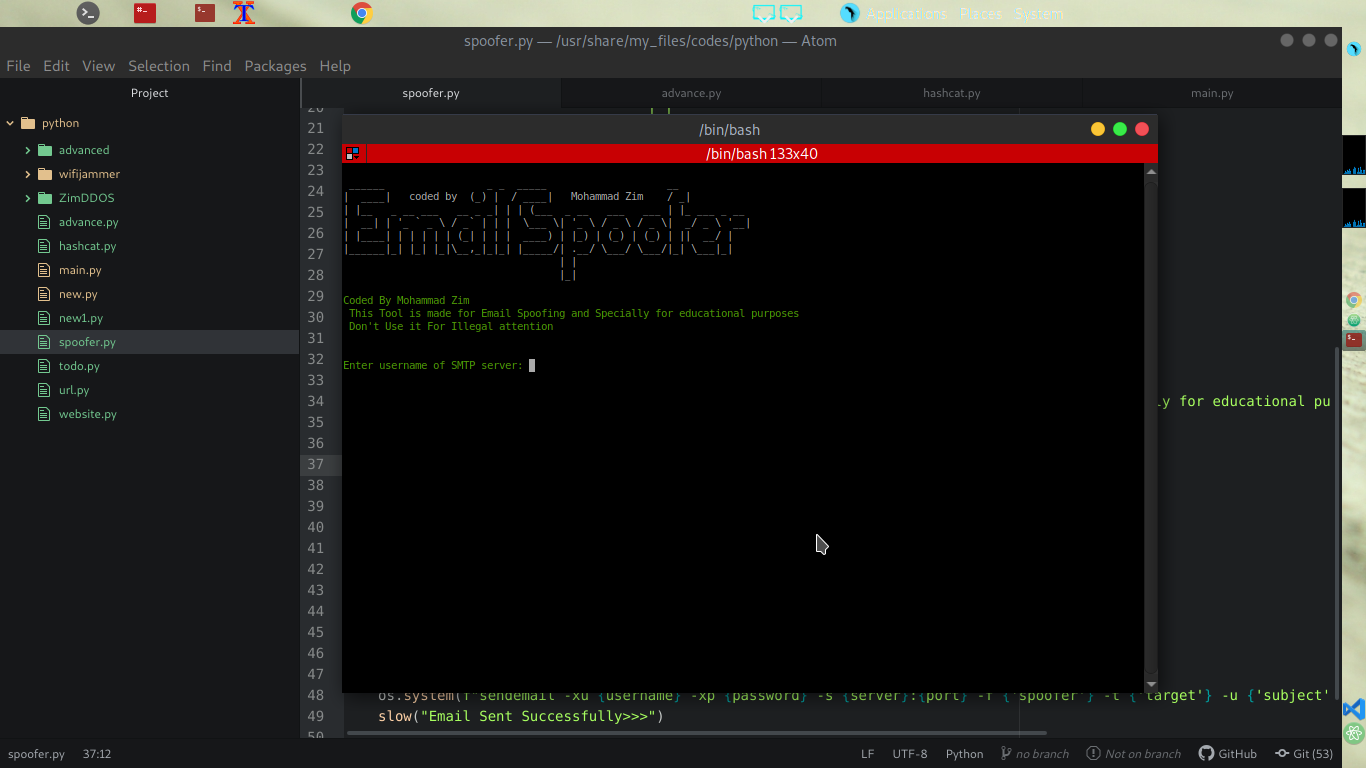
Task: Expand the advanced folder
Action: [x=27, y=149]
